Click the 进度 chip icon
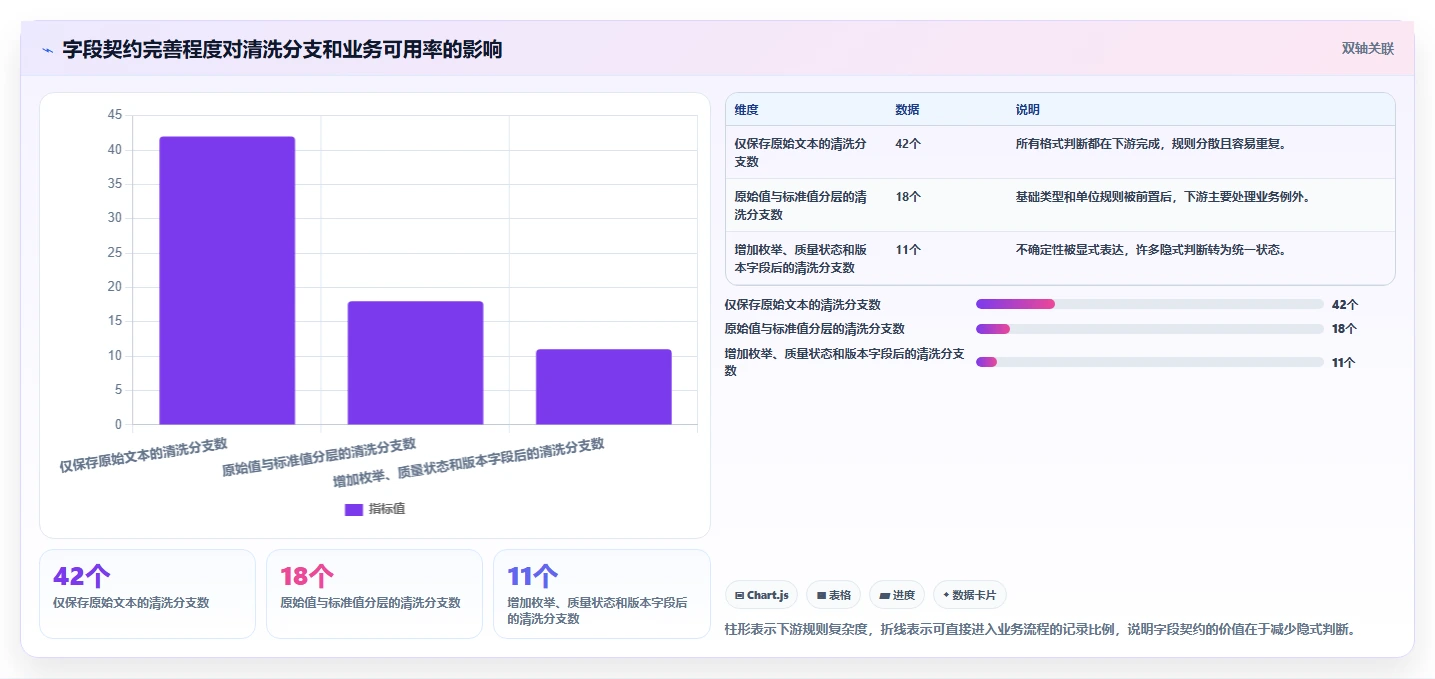The image size is (1435, 679). (x=884, y=596)
